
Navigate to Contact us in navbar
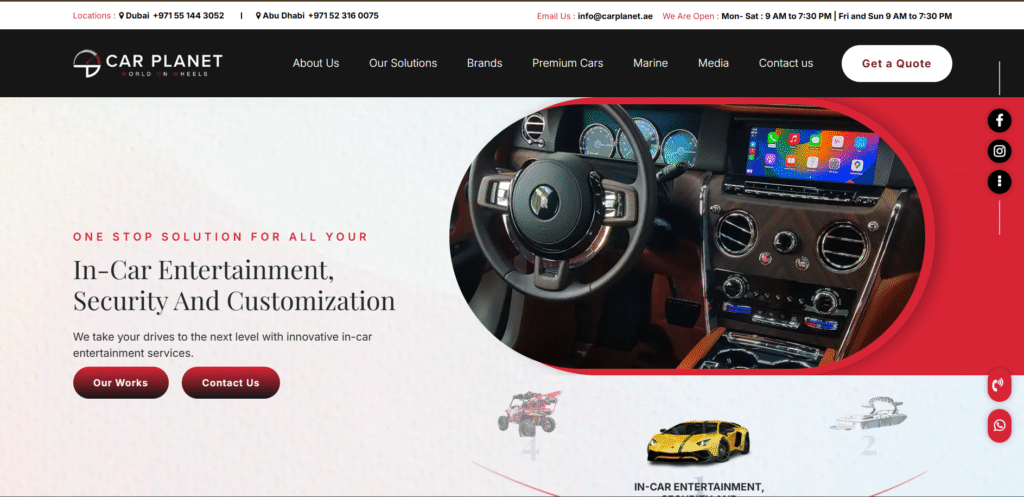click(785, 63)
